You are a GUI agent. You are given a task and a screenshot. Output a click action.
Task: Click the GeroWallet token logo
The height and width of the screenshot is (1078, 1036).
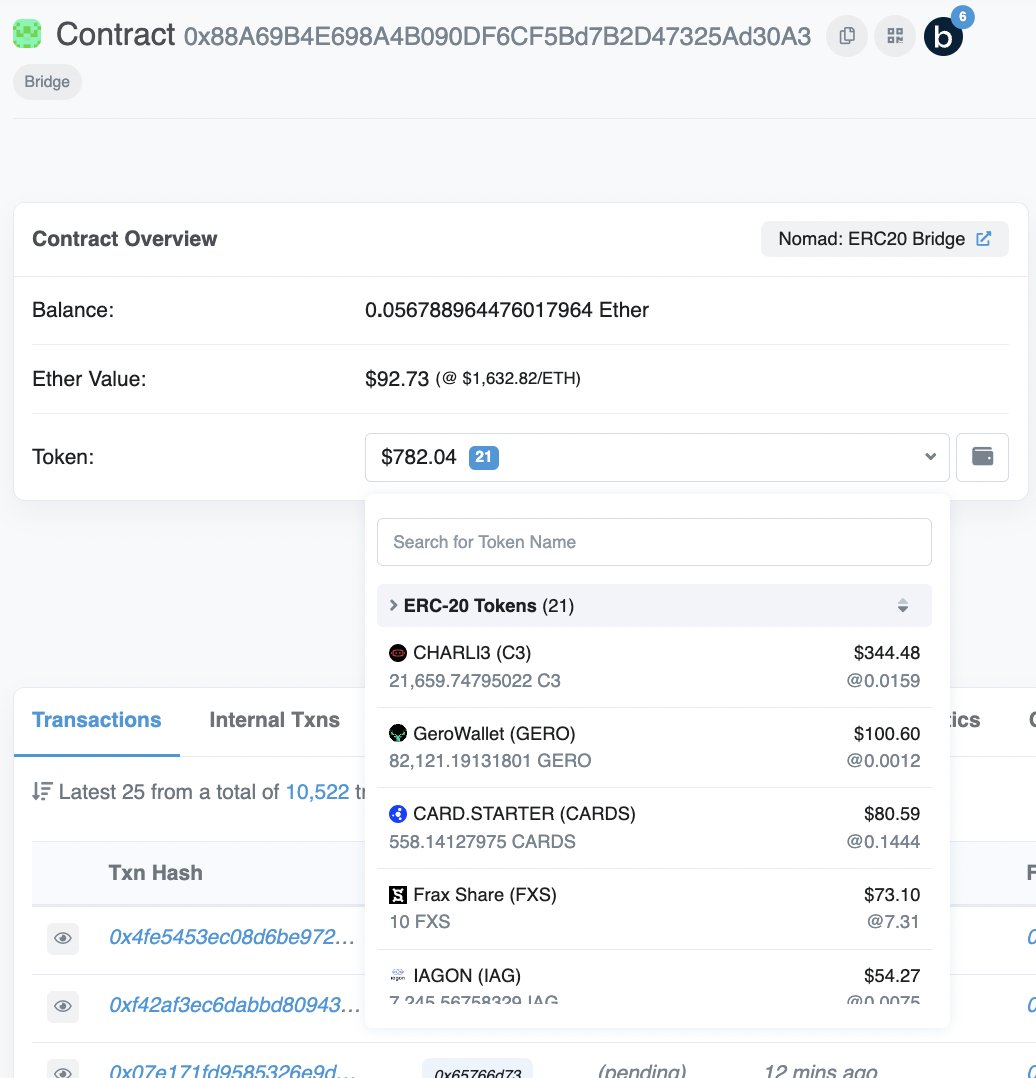click(398, 734)
